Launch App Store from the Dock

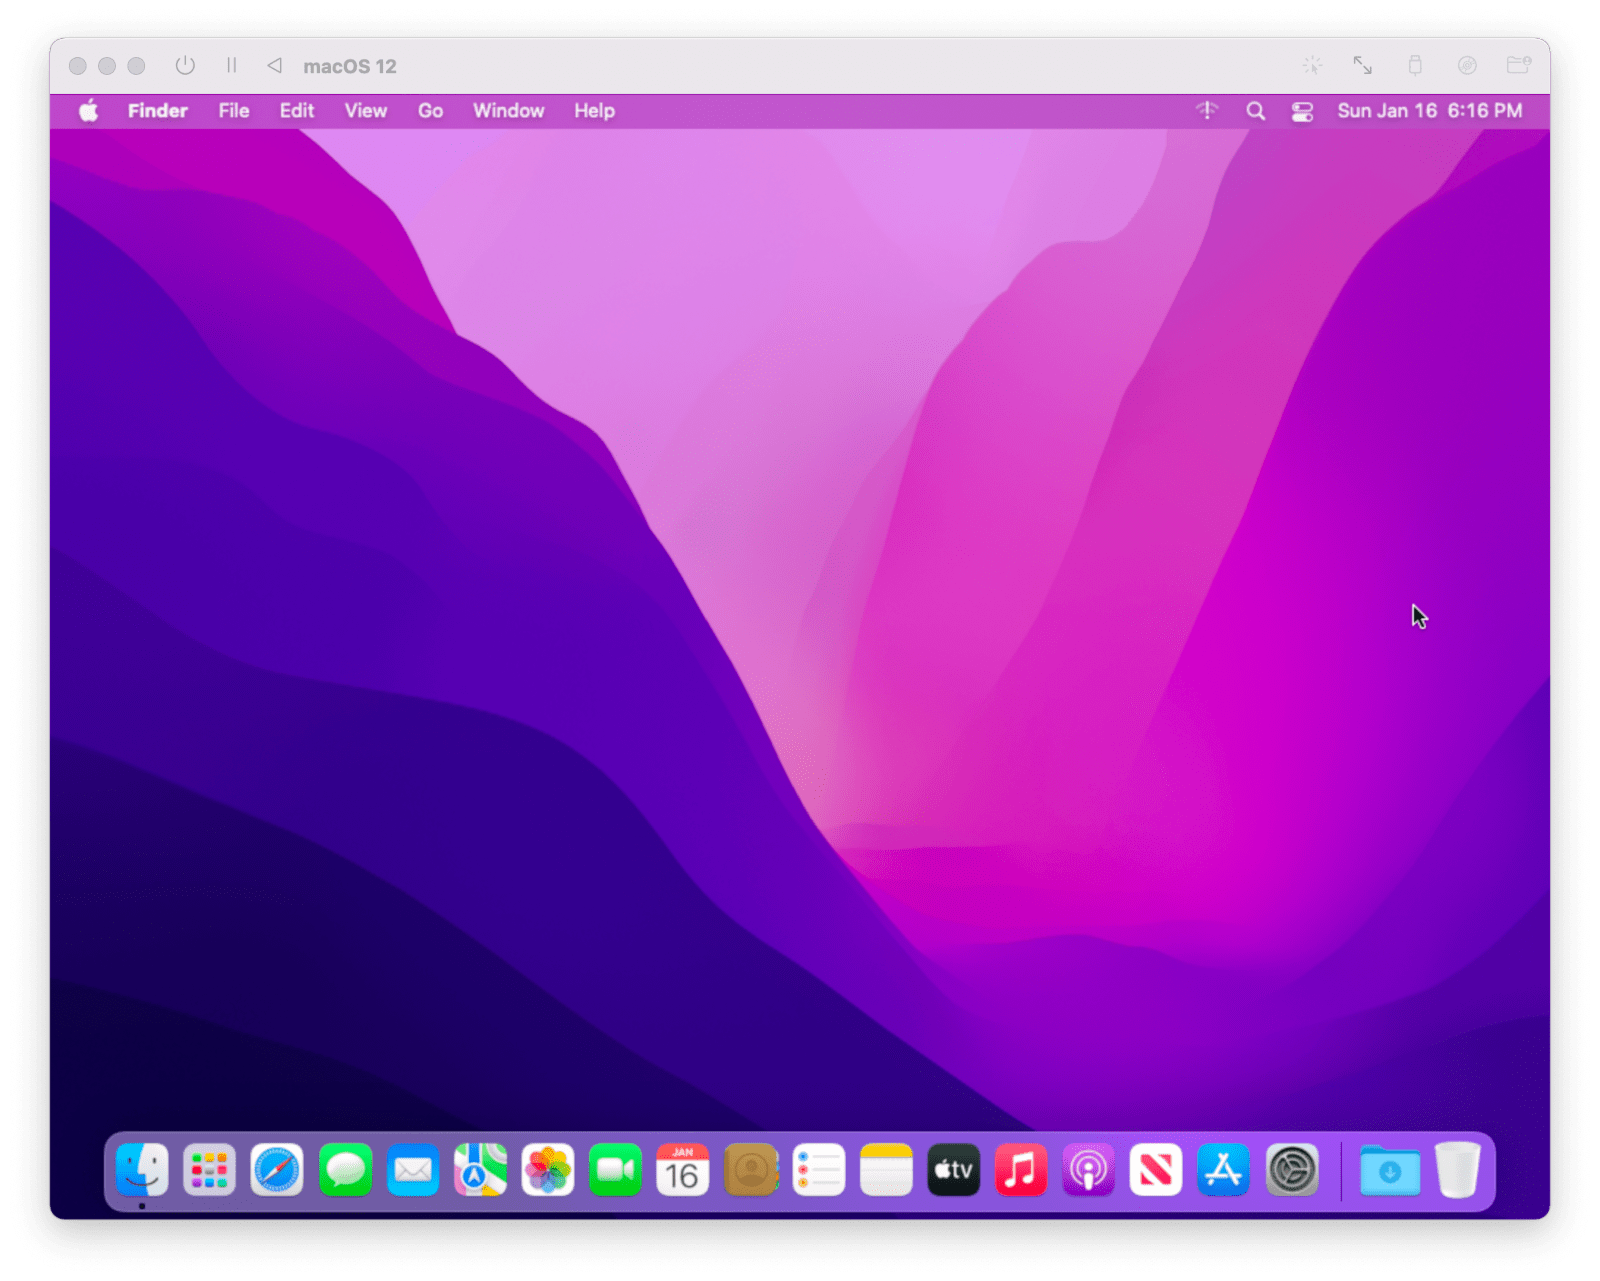(1224, 1170)
